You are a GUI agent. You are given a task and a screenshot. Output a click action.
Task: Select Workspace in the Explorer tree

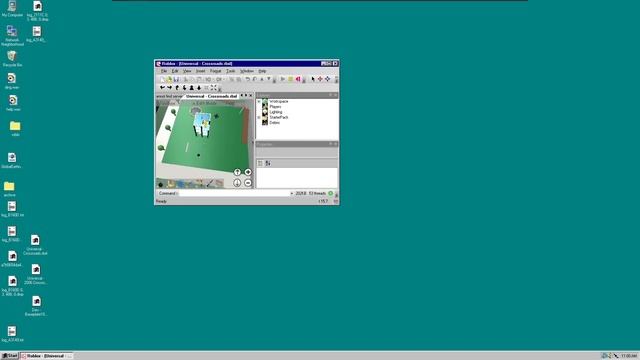click(278, 101)
